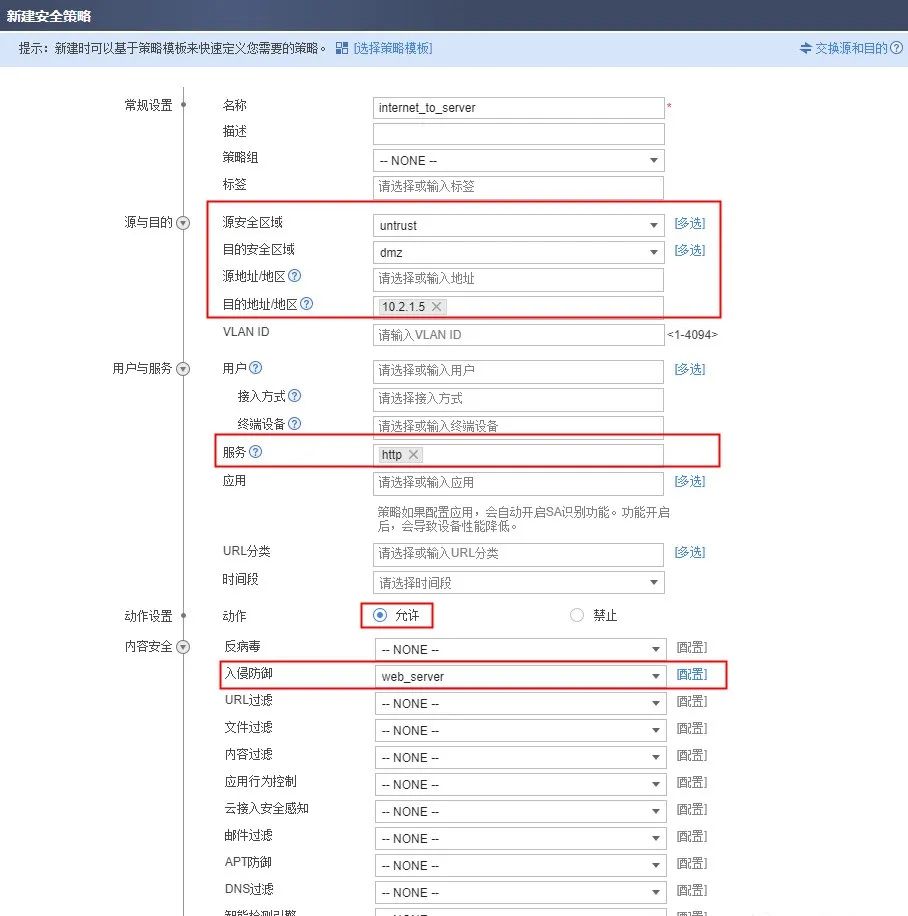The image size is (908, 916).
Task: Open the 策略组 dropdown
Action: 518,161
